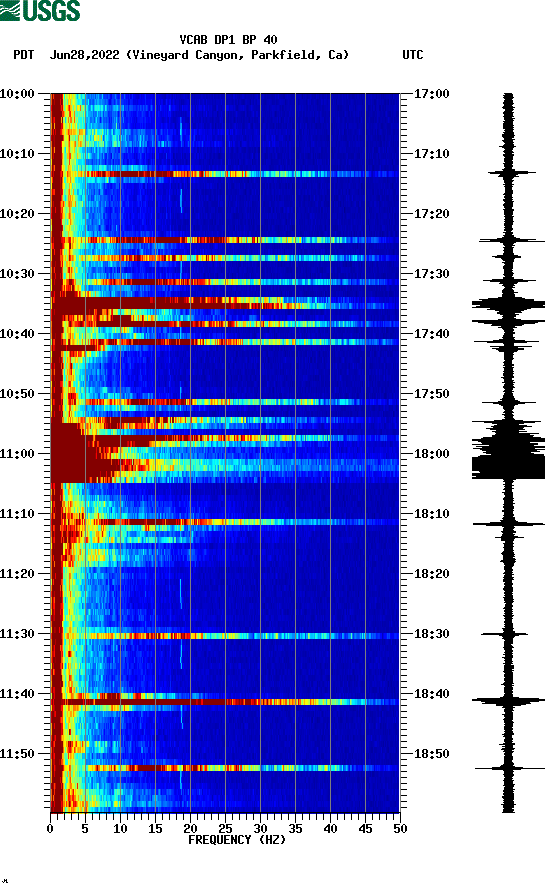Click the '10:50' PDT time label
Screen dimensions: 552x892
(x=17, y=394)
